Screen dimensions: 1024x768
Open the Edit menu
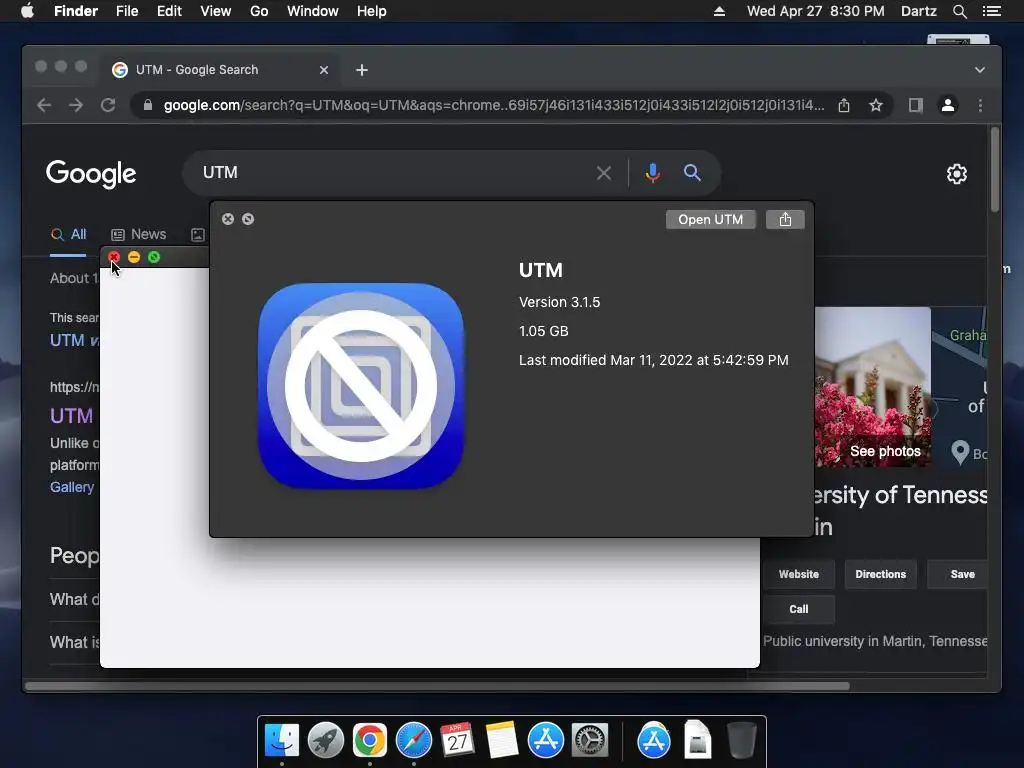[x=169, y=11]
